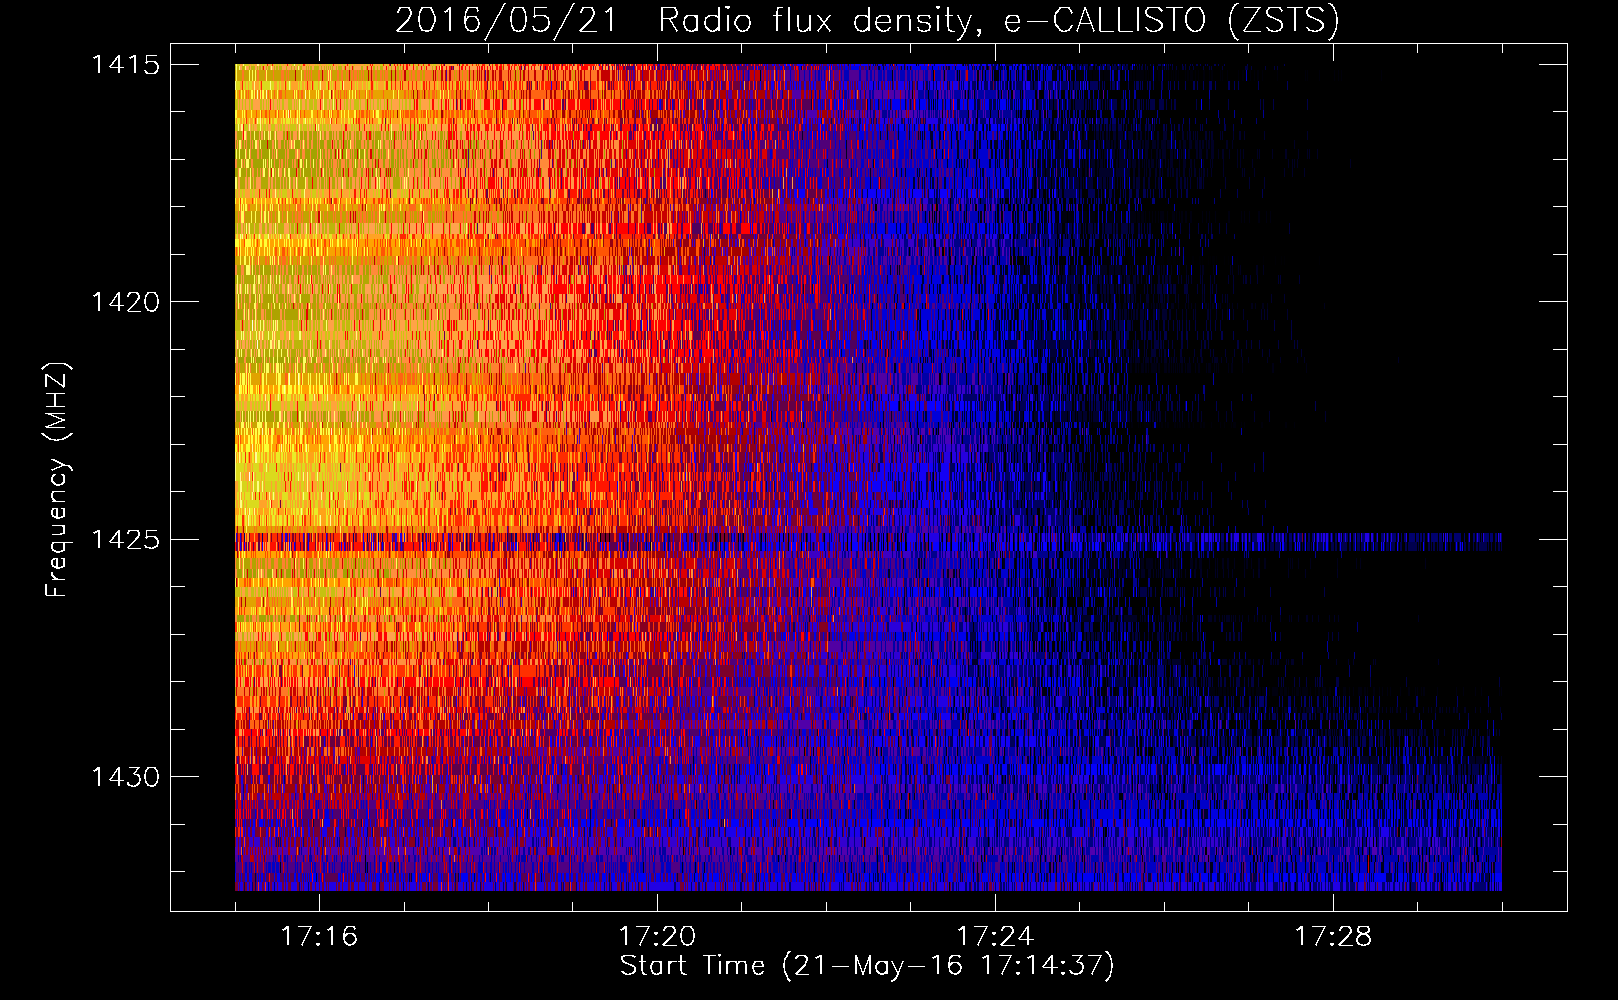
Task: Click the 17:20 time tick label
Action: [657, 936]
